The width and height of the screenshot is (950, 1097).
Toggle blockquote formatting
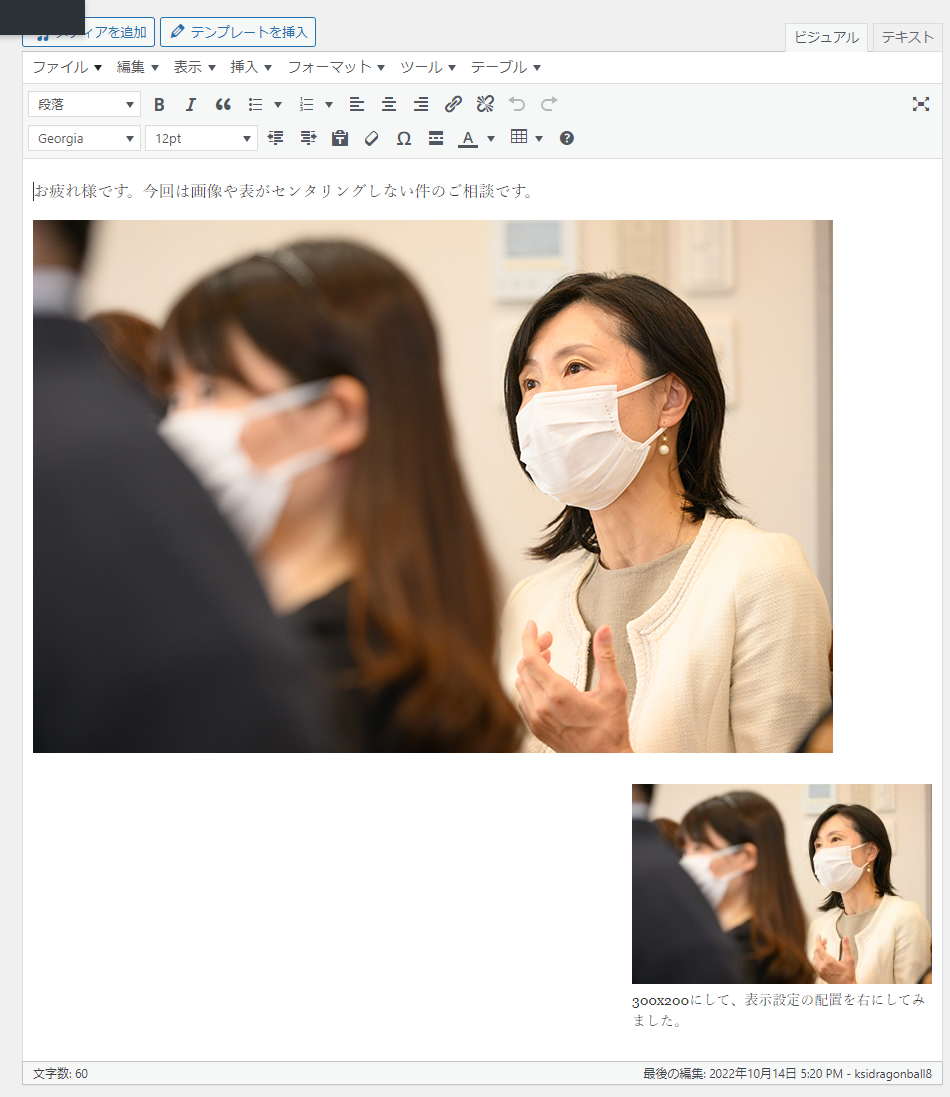pyautogui.click(x=223, y=104)
